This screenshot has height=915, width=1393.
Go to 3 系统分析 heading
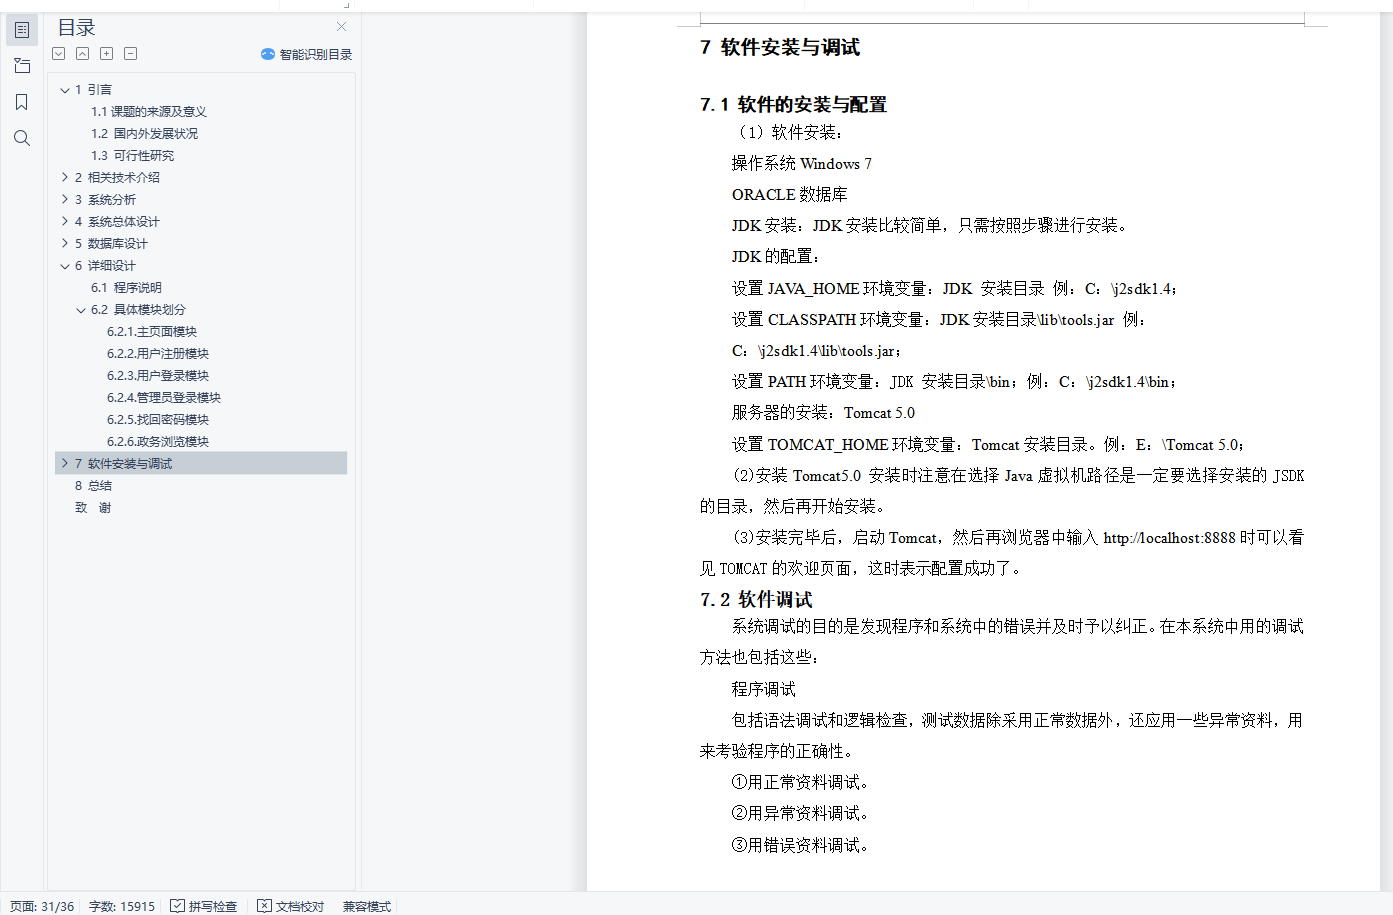105,200
